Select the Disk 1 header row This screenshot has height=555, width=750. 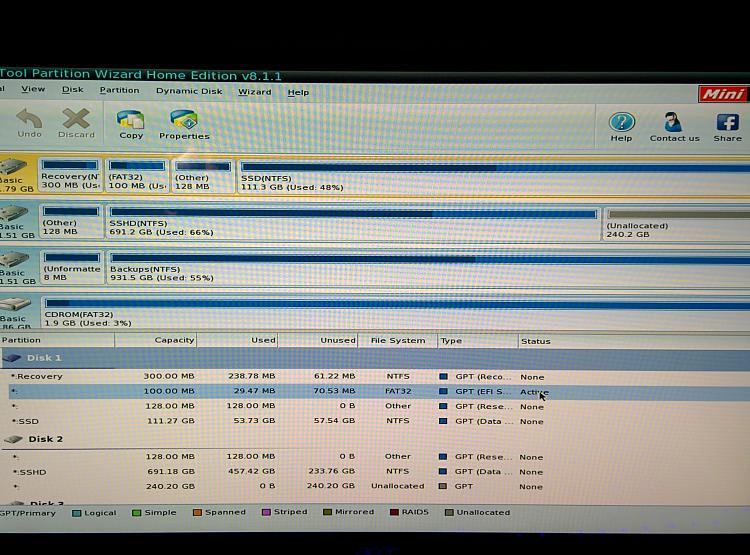tap(375, 358)
